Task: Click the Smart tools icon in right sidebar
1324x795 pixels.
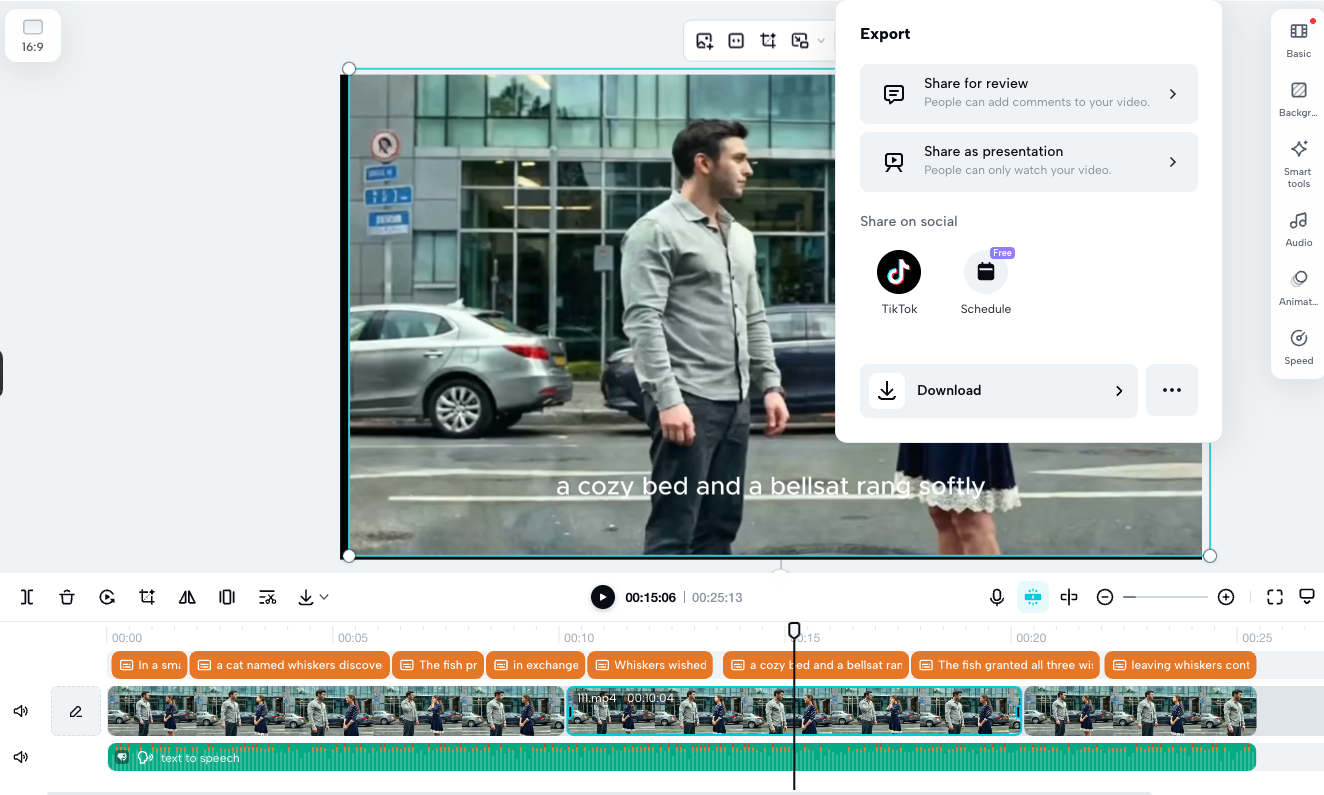Action: tap(1297, 163)
